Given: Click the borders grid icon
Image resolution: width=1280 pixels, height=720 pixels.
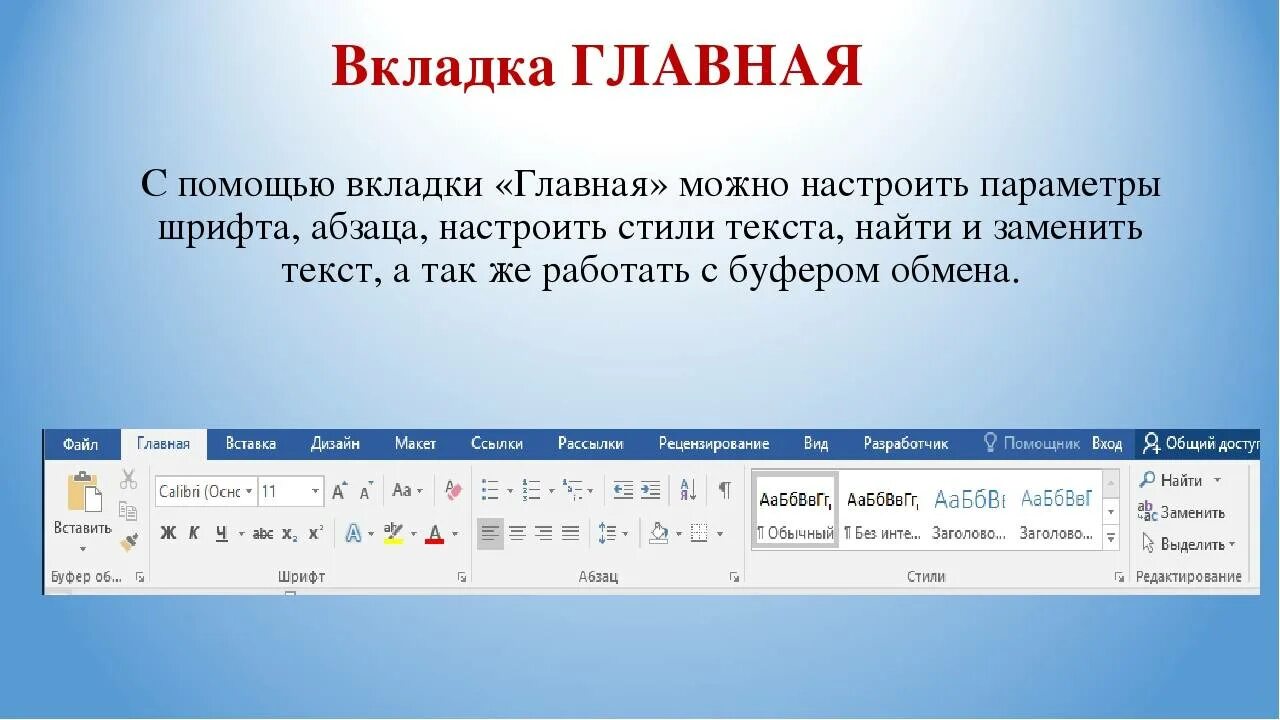Looking at the screenshot, I should click(x=699, y=534).
